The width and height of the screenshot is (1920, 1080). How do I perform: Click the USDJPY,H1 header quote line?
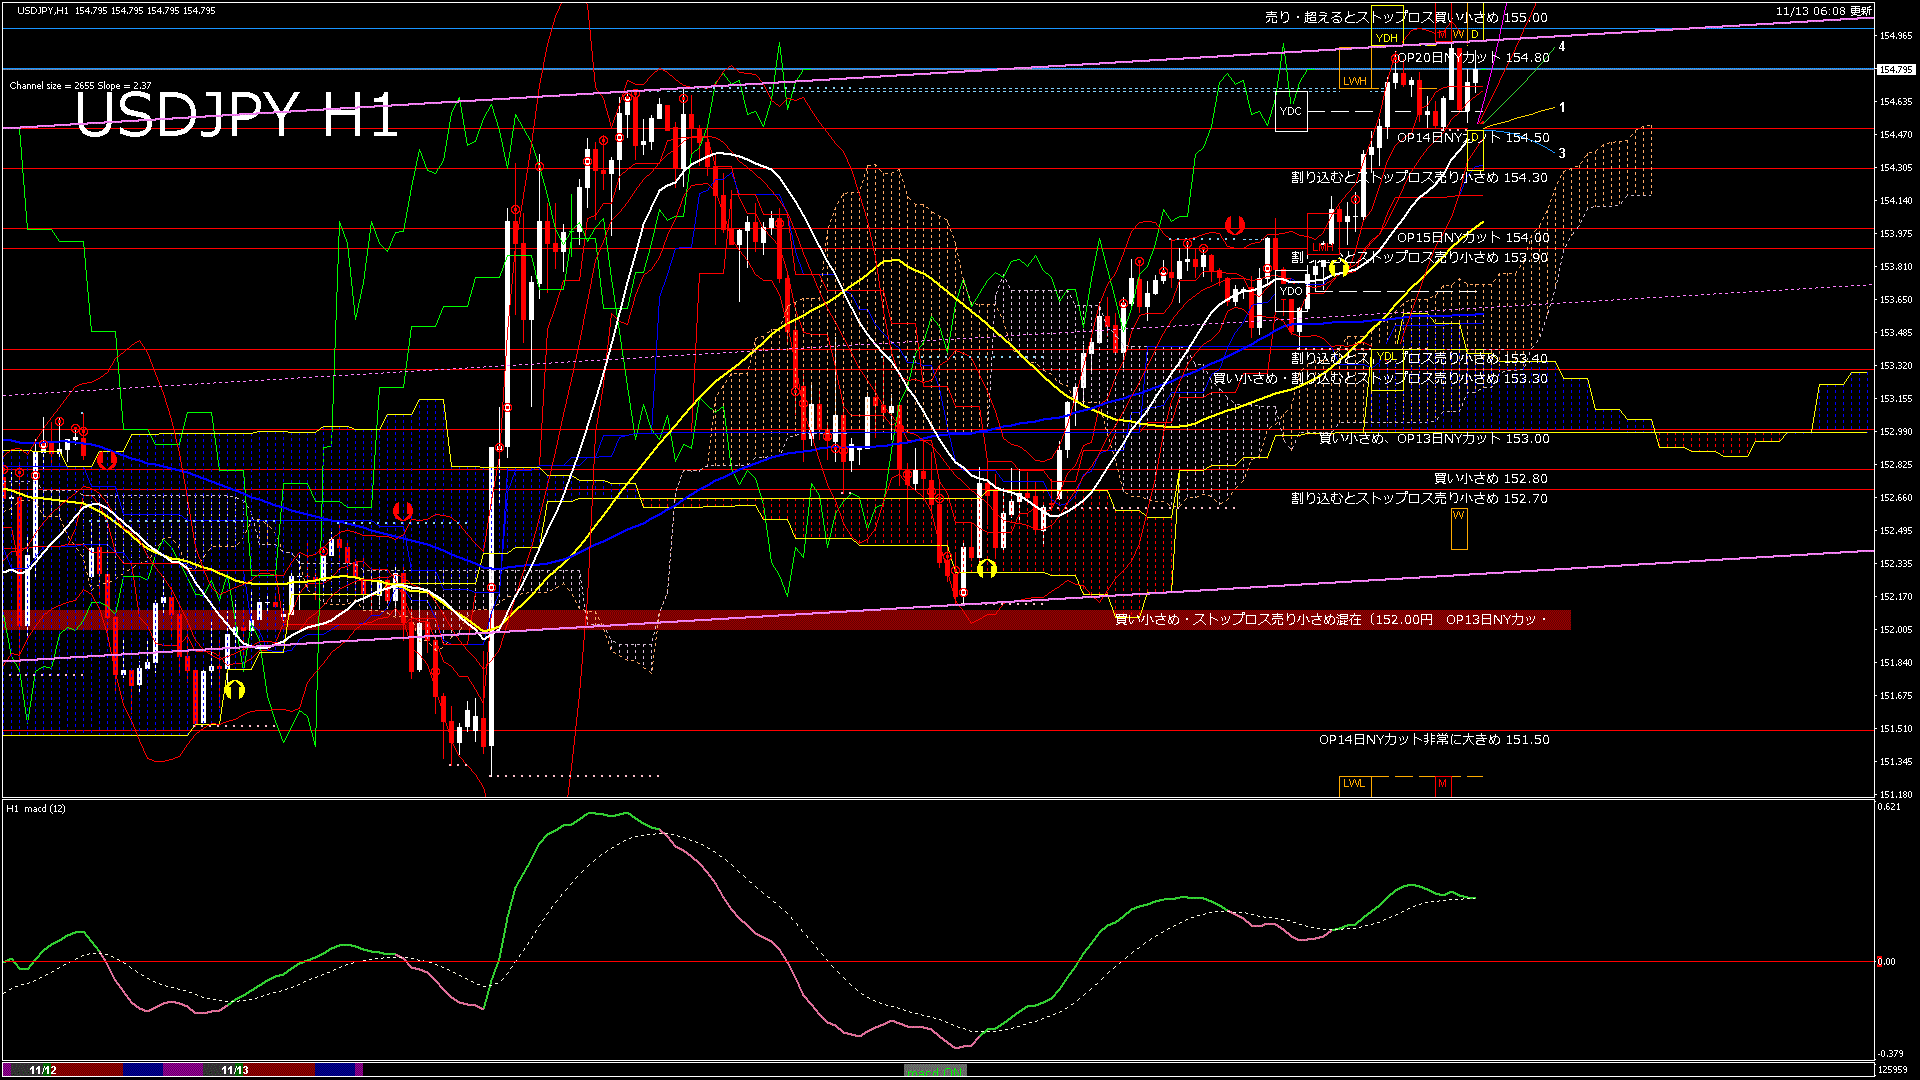click(116, 11)
